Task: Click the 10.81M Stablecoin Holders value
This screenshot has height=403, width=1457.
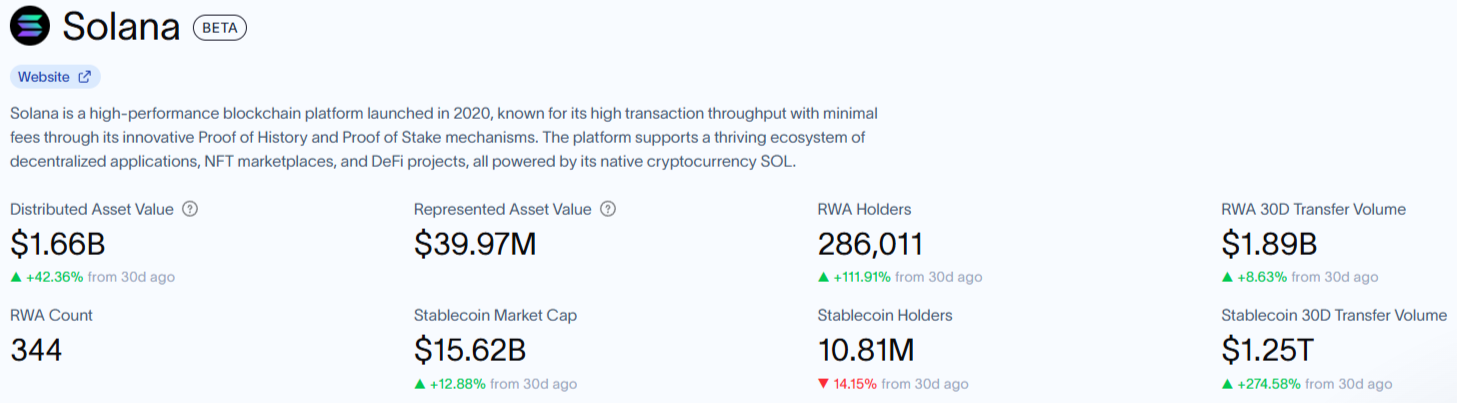Action: click(866, 350)
